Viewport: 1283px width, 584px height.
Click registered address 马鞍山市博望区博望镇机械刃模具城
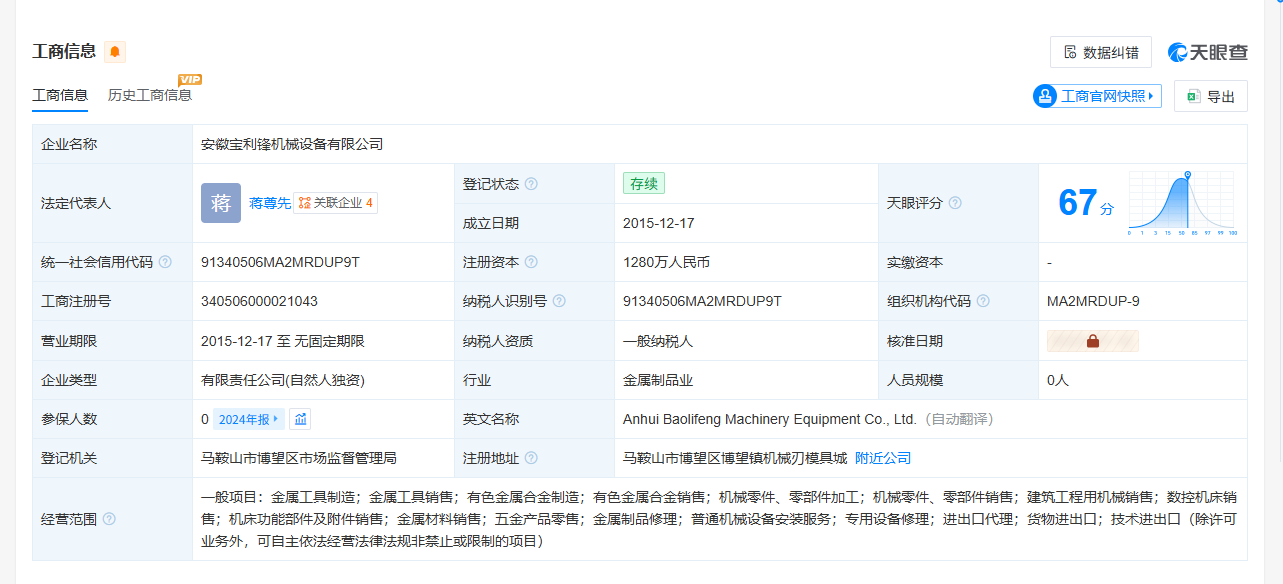(x=734, y=458)
